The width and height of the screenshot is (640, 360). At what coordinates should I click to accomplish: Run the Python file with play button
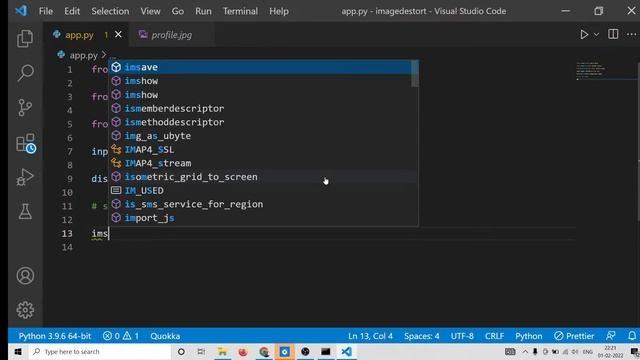pyautogui.click(x=584, y=35)
